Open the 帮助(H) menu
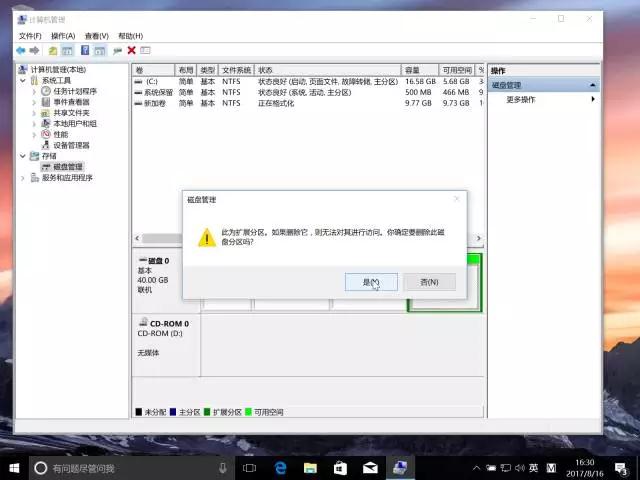 point(130,36)
